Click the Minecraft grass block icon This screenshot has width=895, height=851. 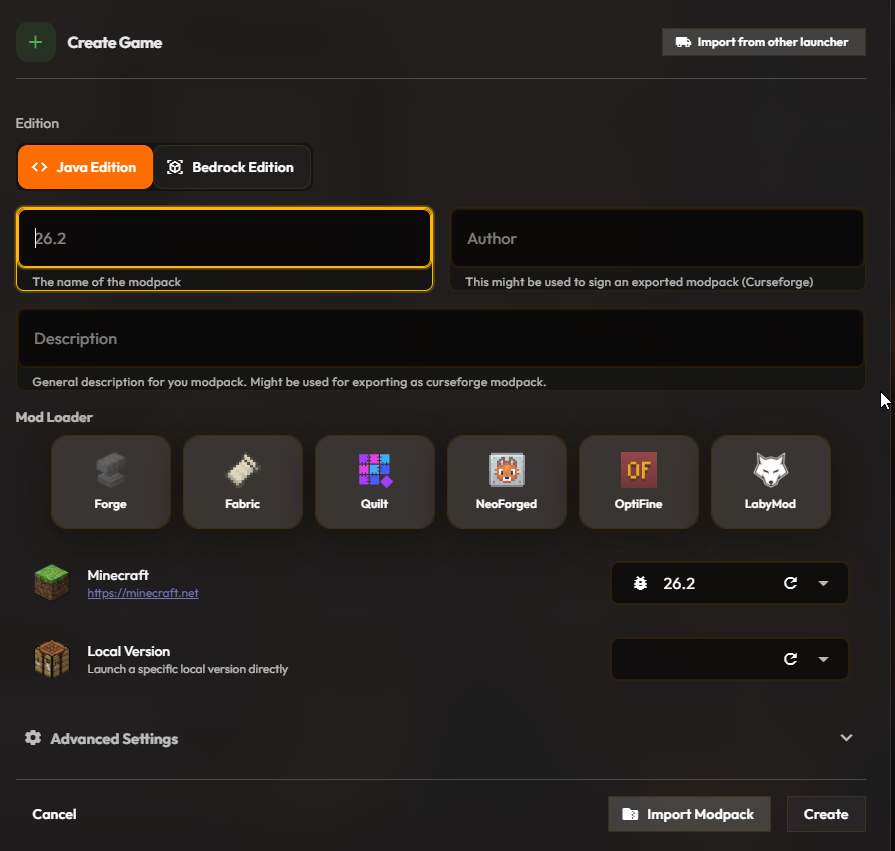[x=52, y=583]
